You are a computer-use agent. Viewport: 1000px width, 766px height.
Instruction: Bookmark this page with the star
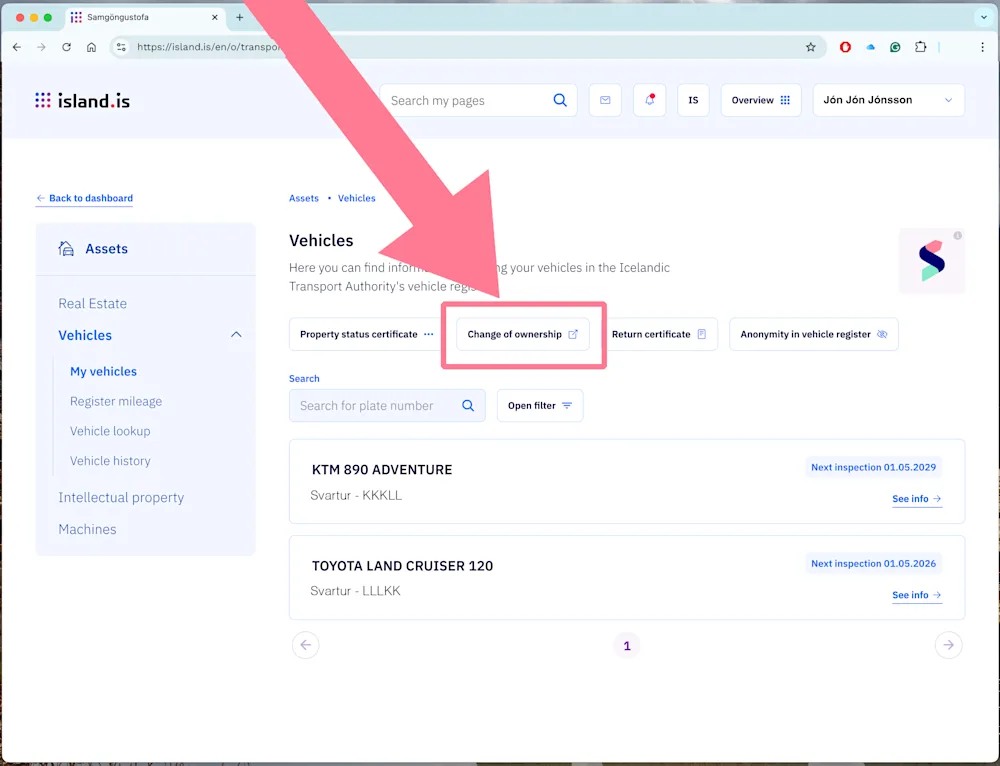pos(811,47)
